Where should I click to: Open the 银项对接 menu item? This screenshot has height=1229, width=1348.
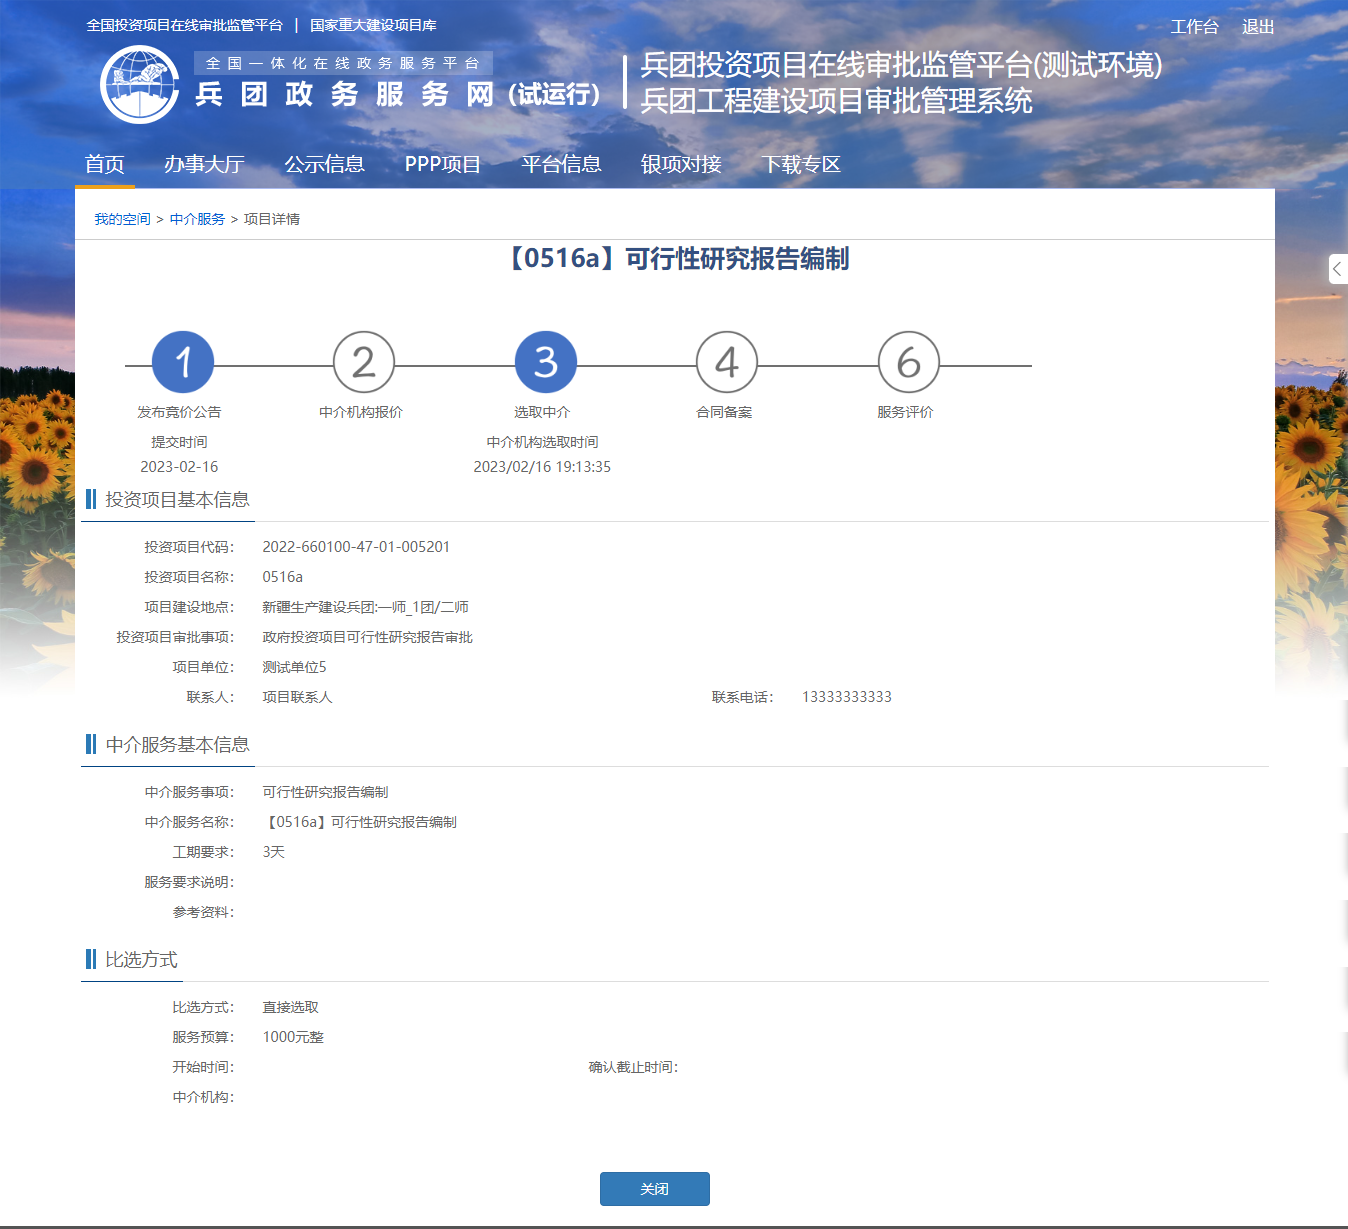click(681, 164)
